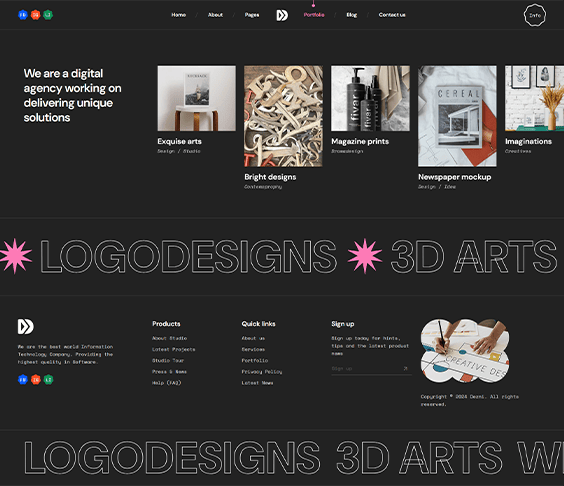The height and width of the screenshot is (486, 564).
Task: Submit sign up with arrow icon
Action: coord(406,368)
